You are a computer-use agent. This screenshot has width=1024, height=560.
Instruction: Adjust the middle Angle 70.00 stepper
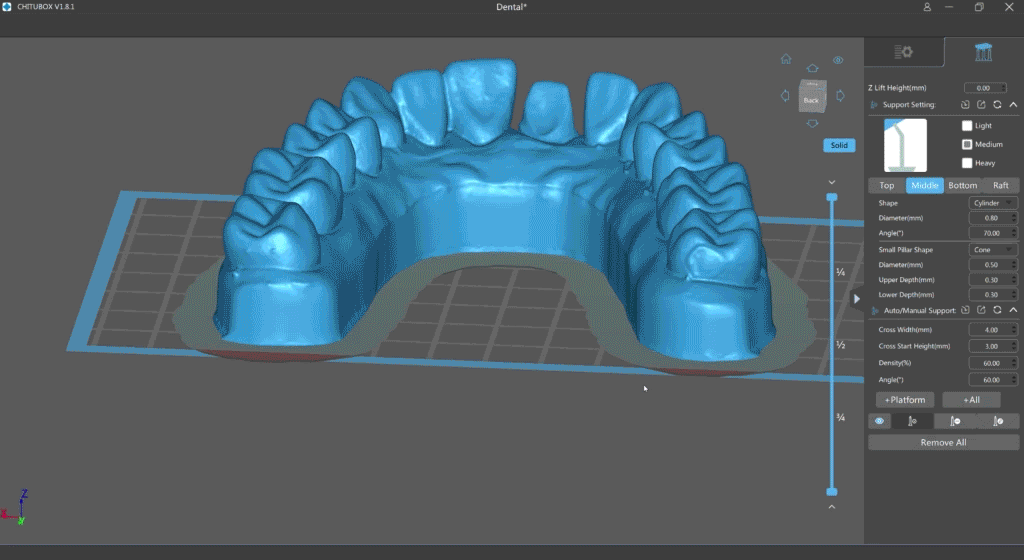pos(1014,233)
